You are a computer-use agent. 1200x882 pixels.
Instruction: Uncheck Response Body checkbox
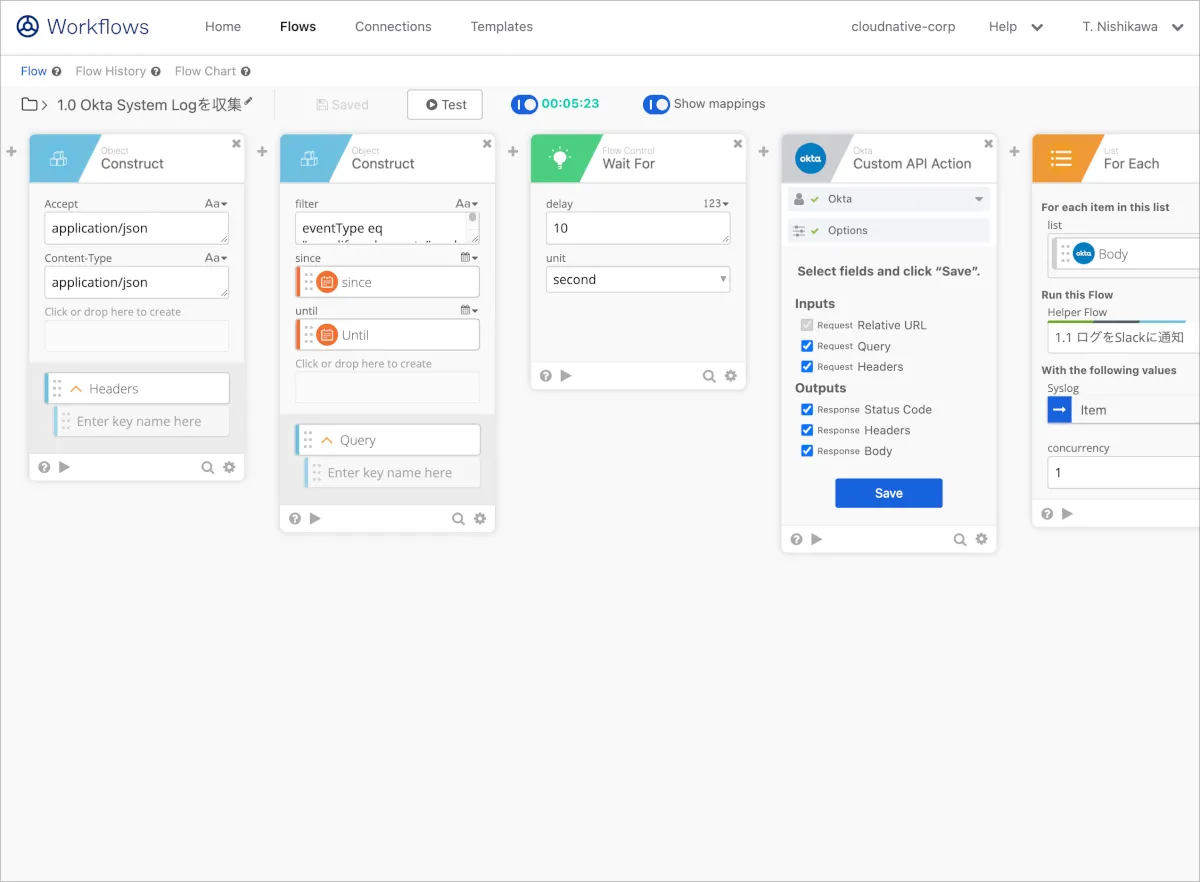click(807, 451)
